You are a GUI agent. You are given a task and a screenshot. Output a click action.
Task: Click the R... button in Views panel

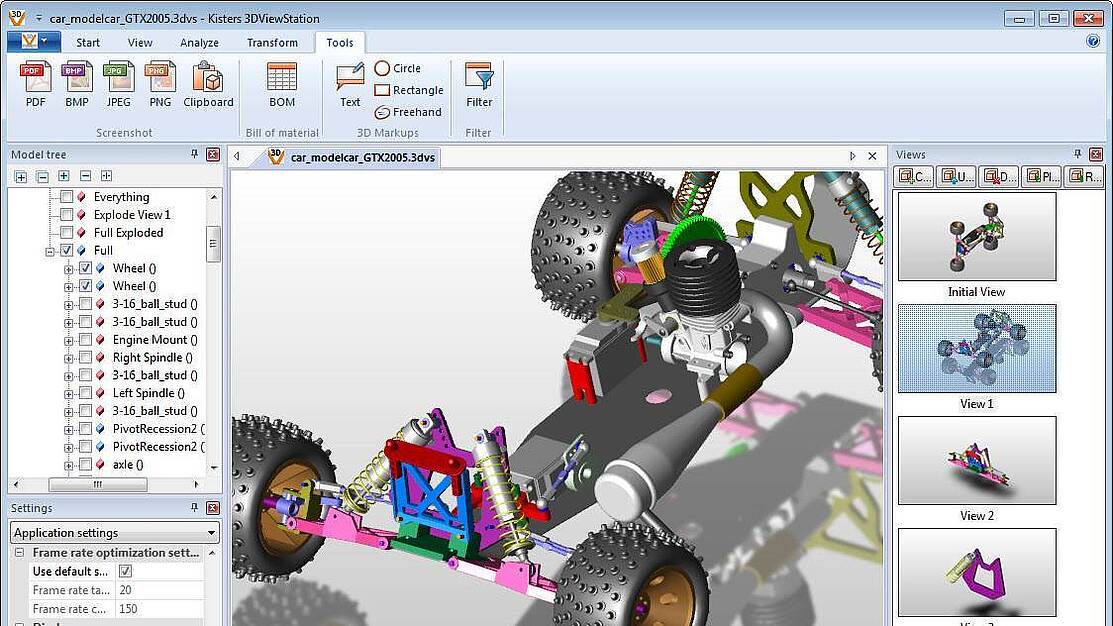pyautogui.click(x=1084, y=176)
